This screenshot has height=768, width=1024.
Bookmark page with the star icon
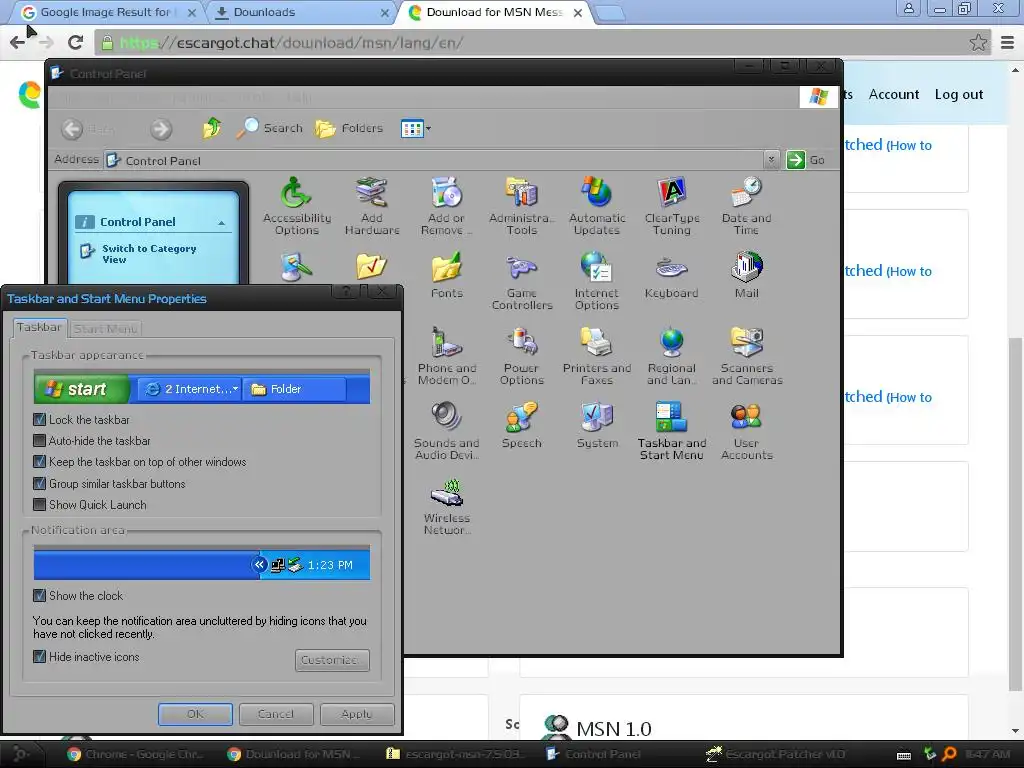(x=978, y=42)
